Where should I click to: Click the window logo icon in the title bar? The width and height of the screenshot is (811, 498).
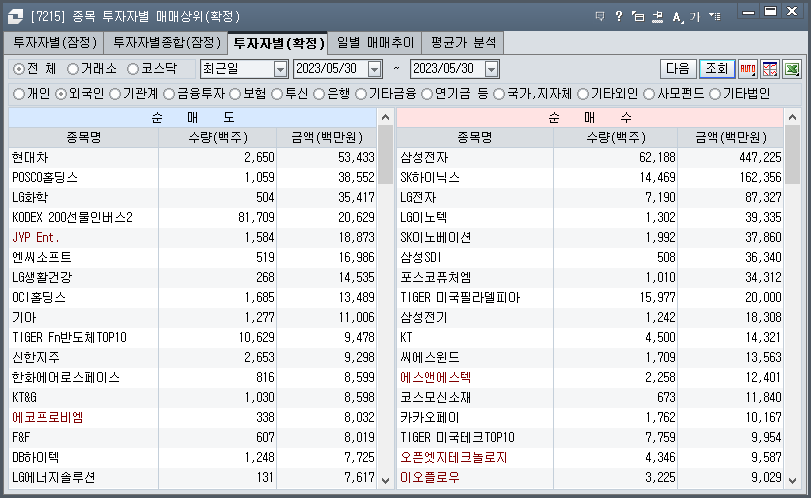point(15,17)
